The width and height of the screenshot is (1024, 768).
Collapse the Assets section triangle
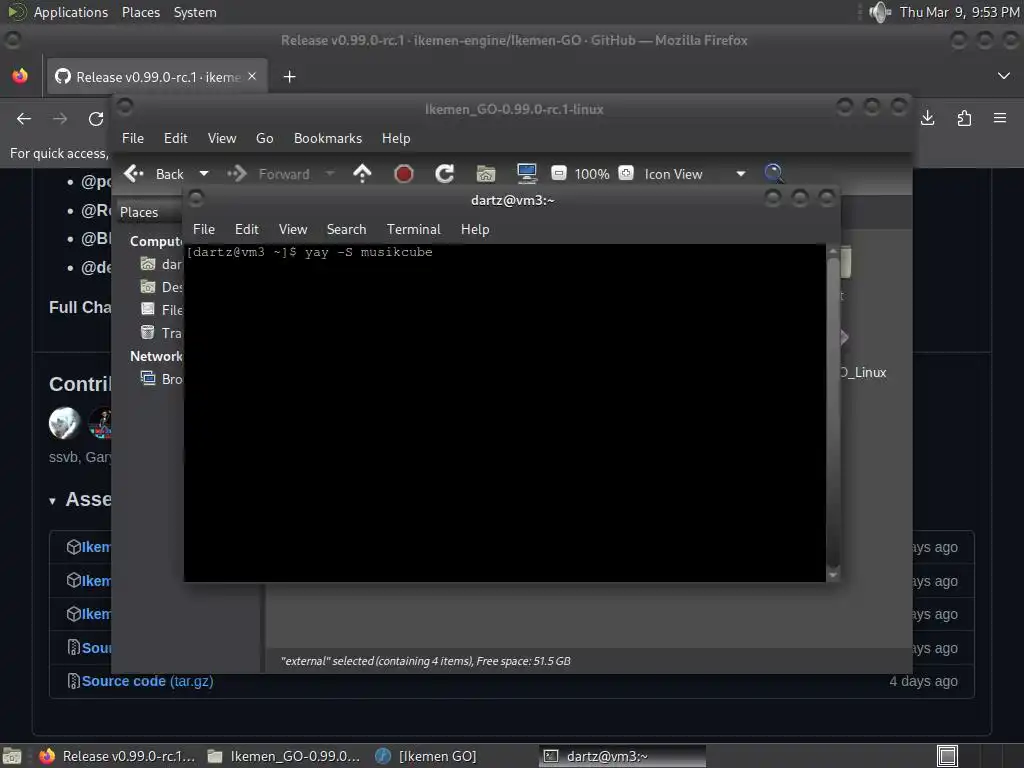pyautogui.click(x=52, y=501)
